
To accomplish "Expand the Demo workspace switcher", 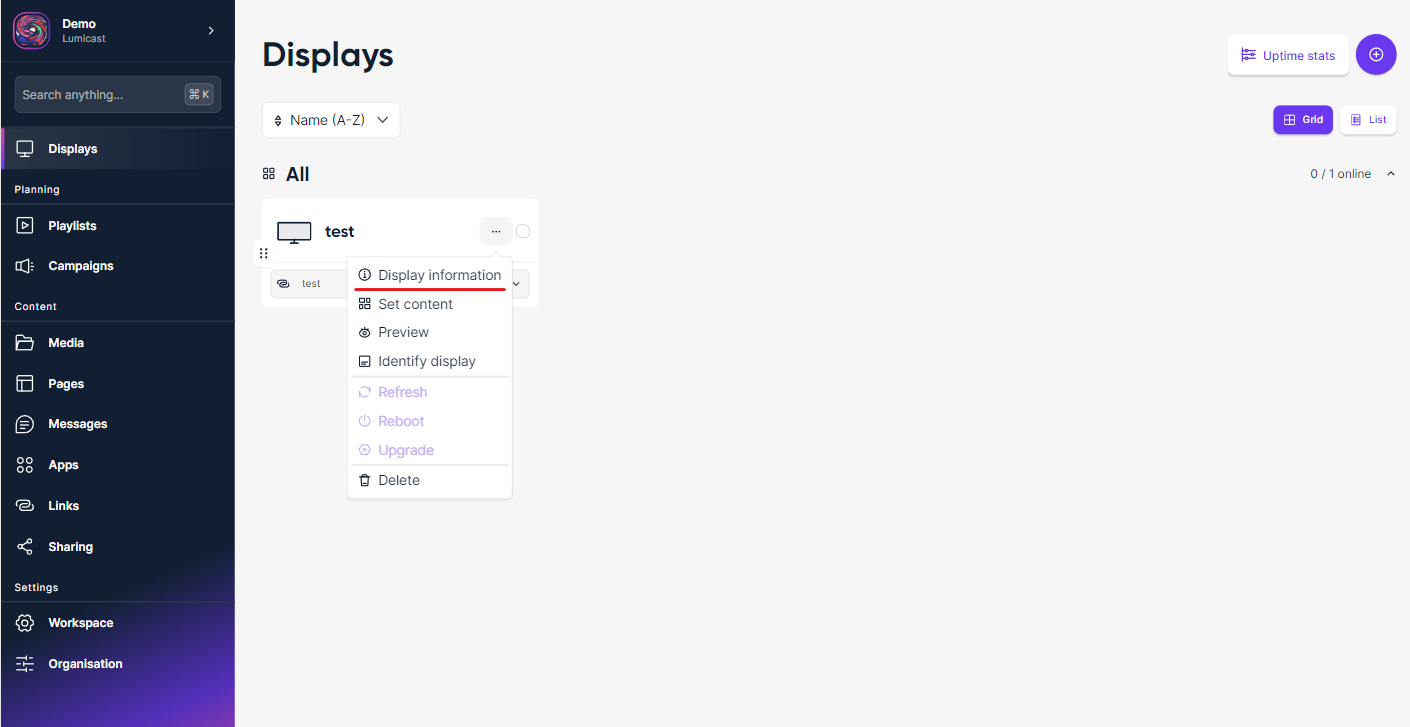I will pyautogui.click(x=211, y=31).
